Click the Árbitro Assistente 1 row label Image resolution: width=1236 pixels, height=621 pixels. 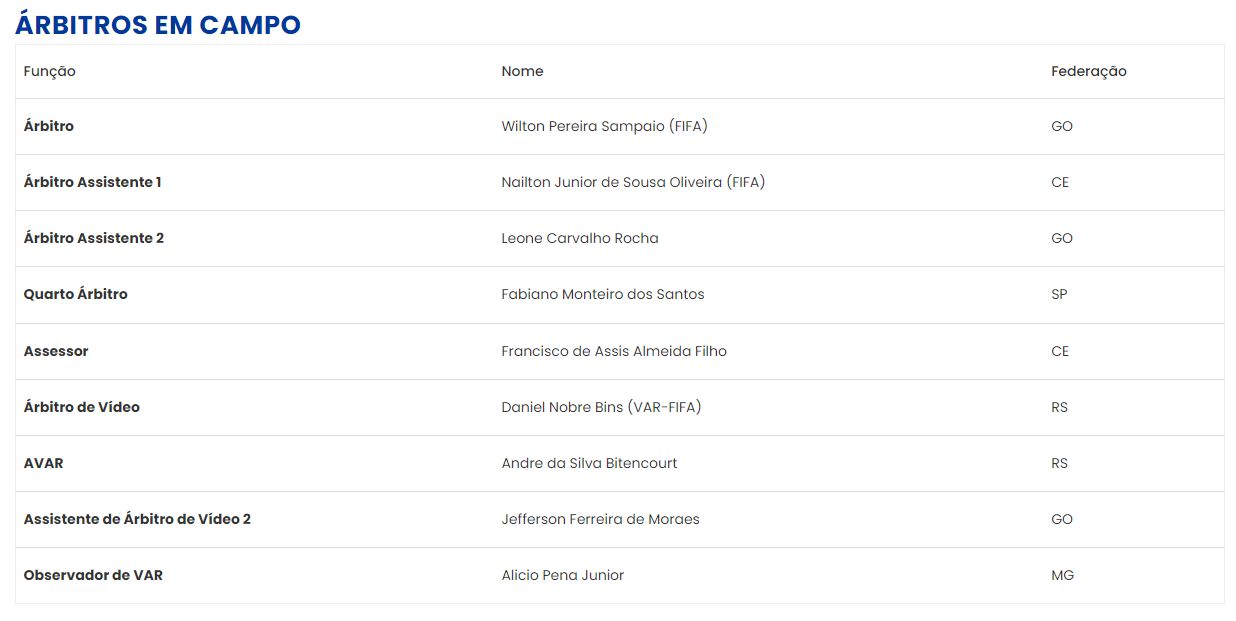click(93, 182)
